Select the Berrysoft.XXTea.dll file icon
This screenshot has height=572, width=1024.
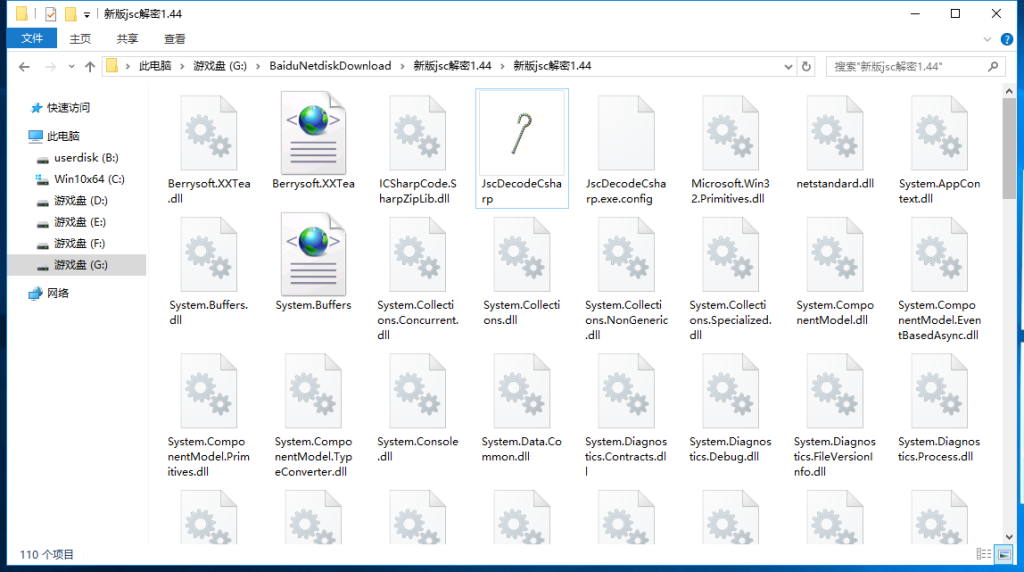pyautogui.click(x=209, y=134)
